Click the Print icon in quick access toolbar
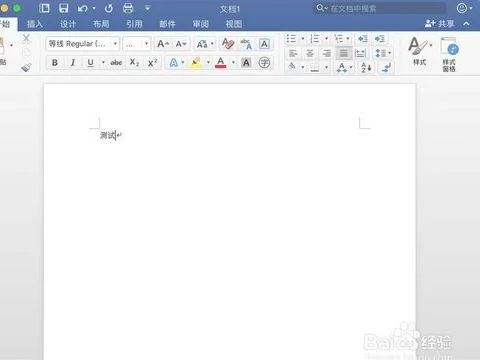 pyautogui.click(x=128, y=8)
